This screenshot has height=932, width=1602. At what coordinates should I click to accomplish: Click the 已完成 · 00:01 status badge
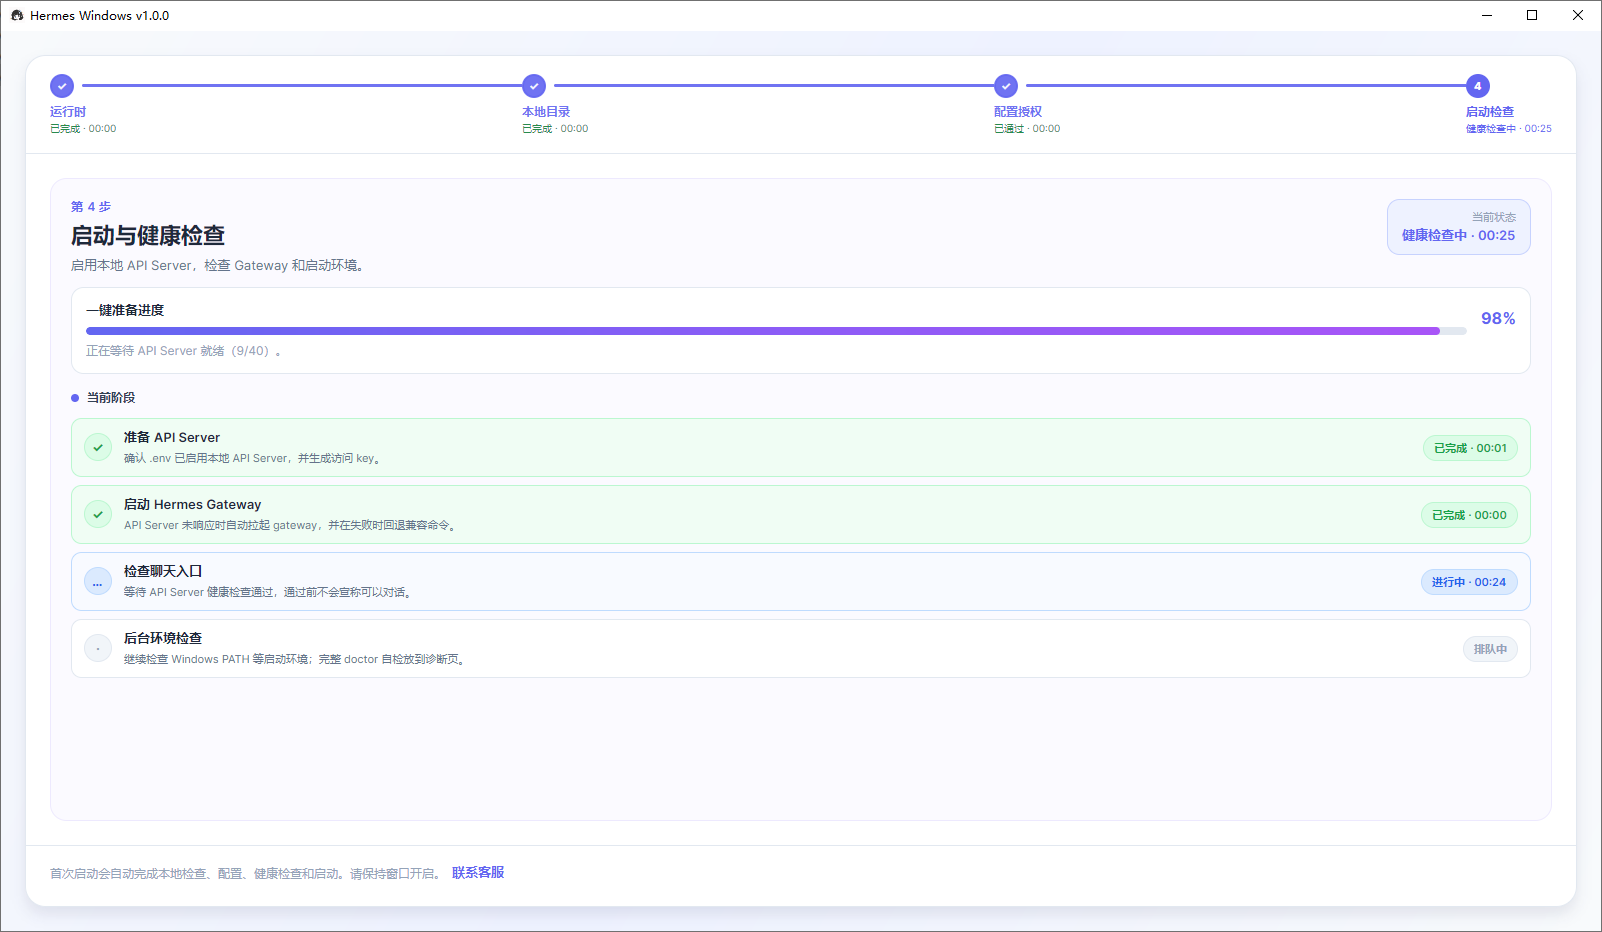(x=1470, y=448)
